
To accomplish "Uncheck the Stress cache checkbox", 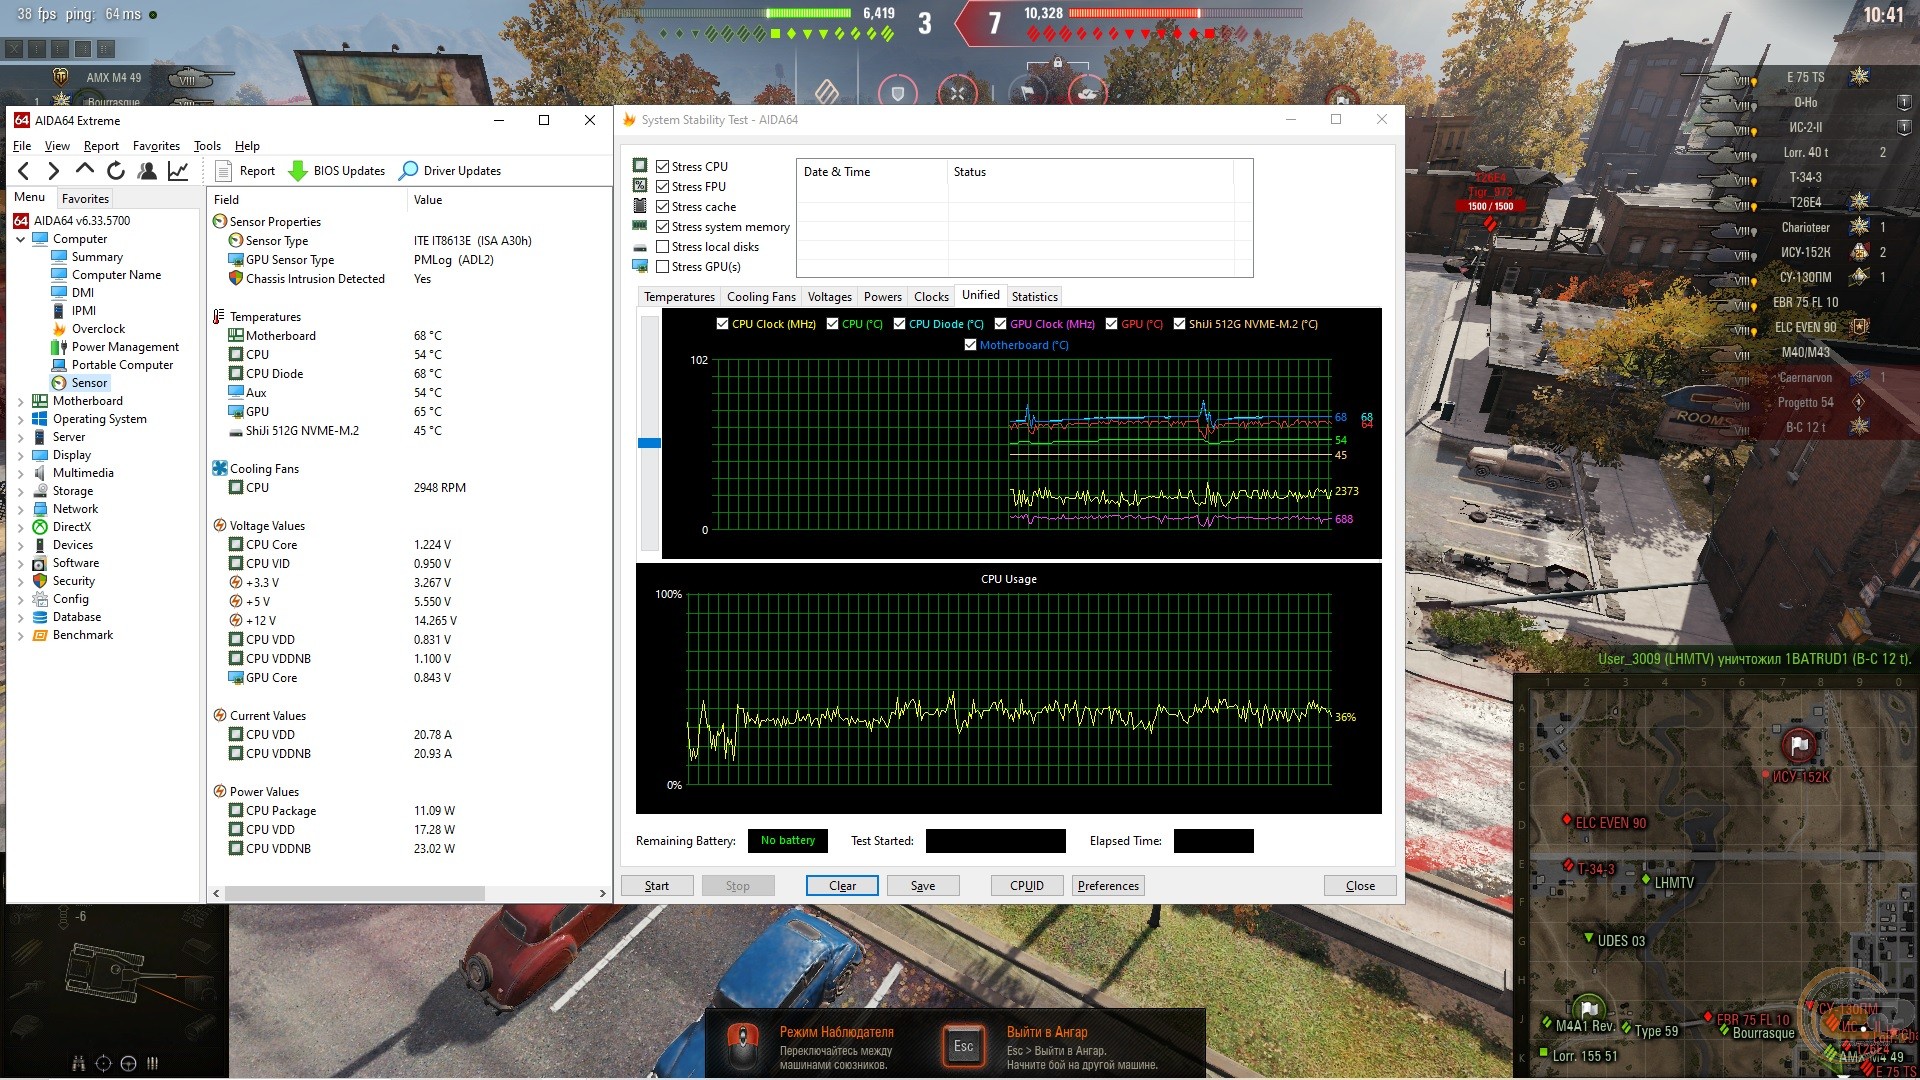I will pyautogui.click(x=662, y=207).
